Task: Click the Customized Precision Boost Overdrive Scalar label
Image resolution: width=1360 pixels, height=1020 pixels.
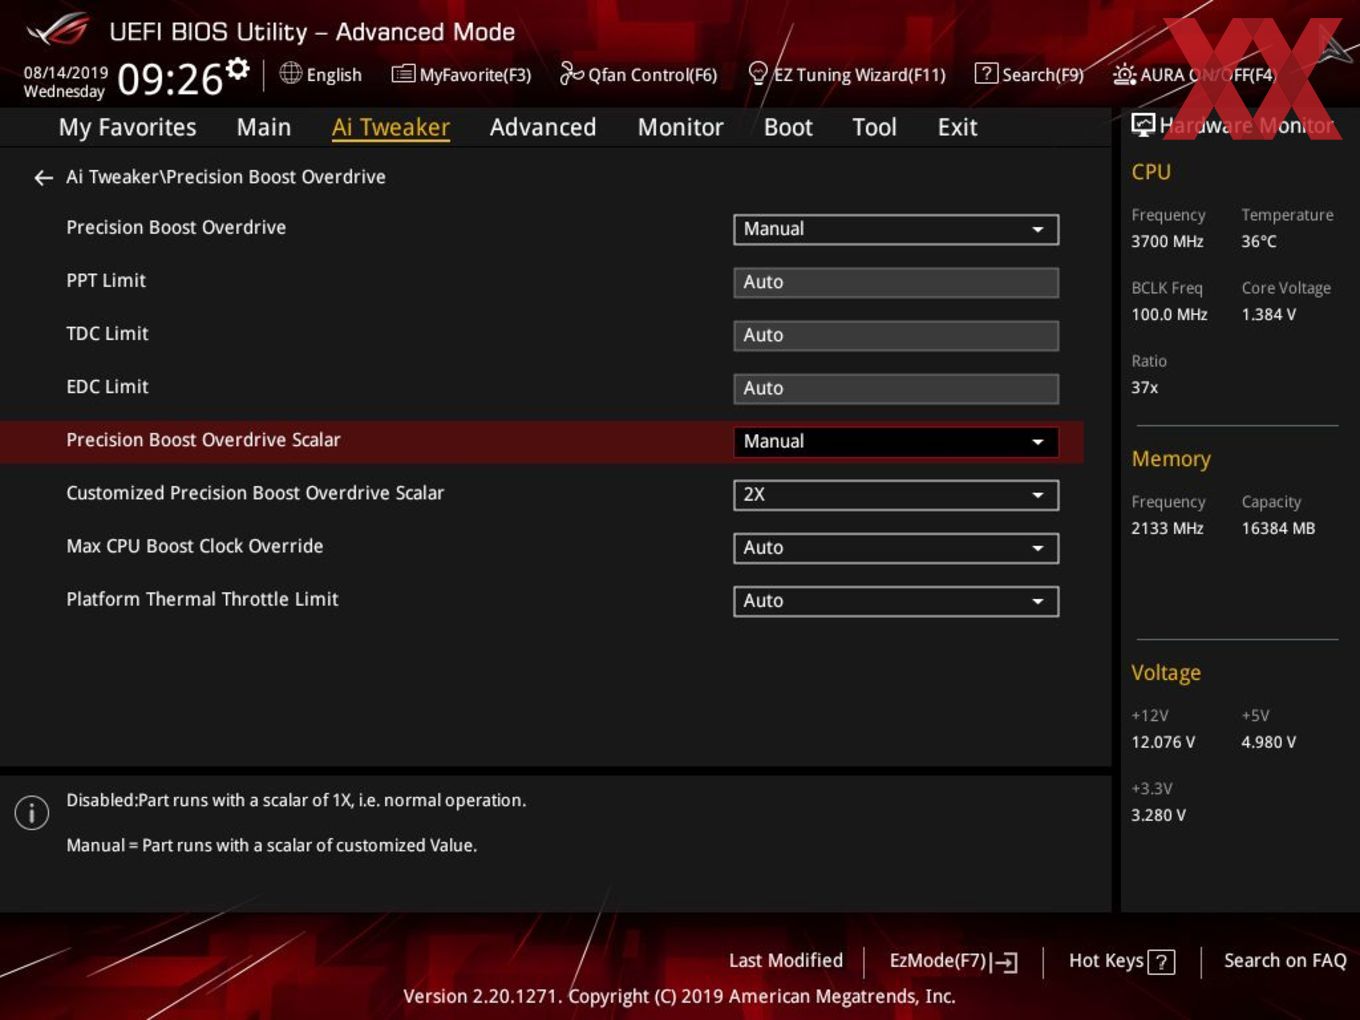Action: coord(255,493)
